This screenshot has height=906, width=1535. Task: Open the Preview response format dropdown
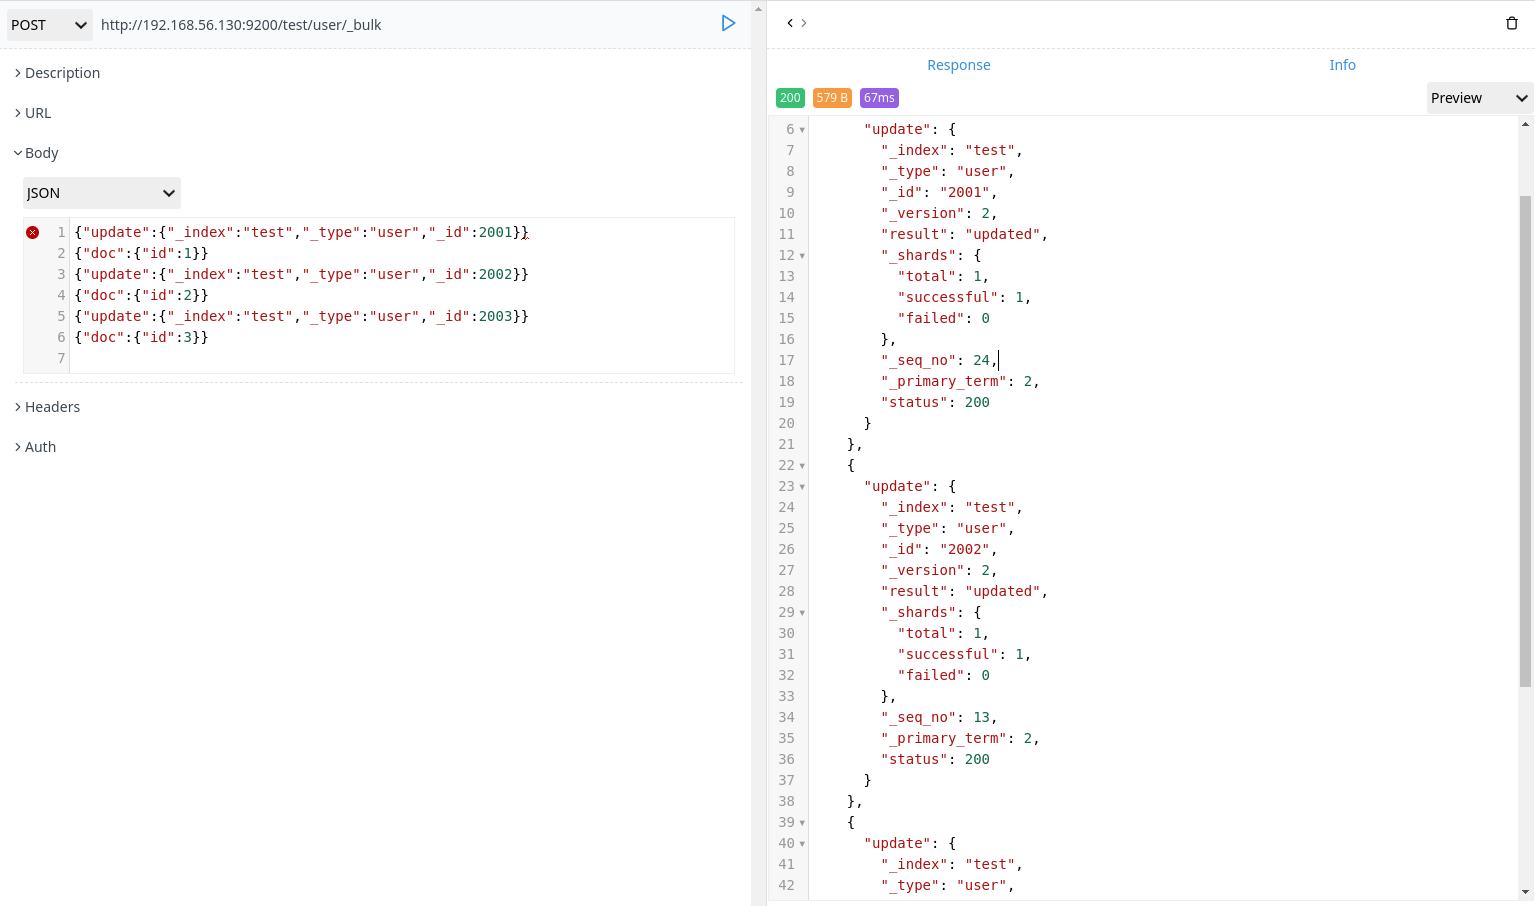coord(1478,98)
